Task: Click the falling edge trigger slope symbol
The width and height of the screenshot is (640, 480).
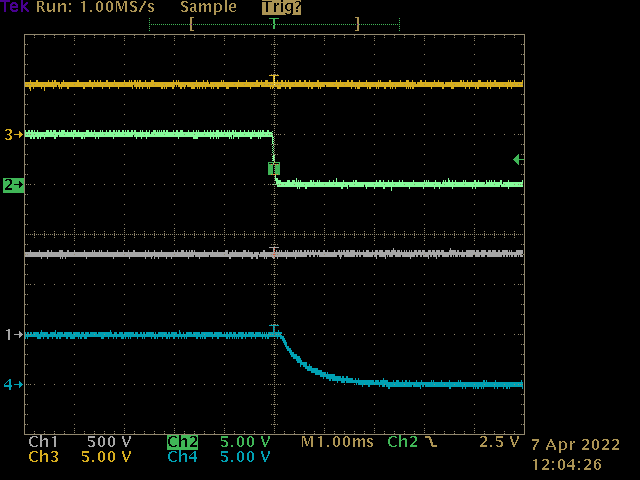Action: (x=431, y=442)
